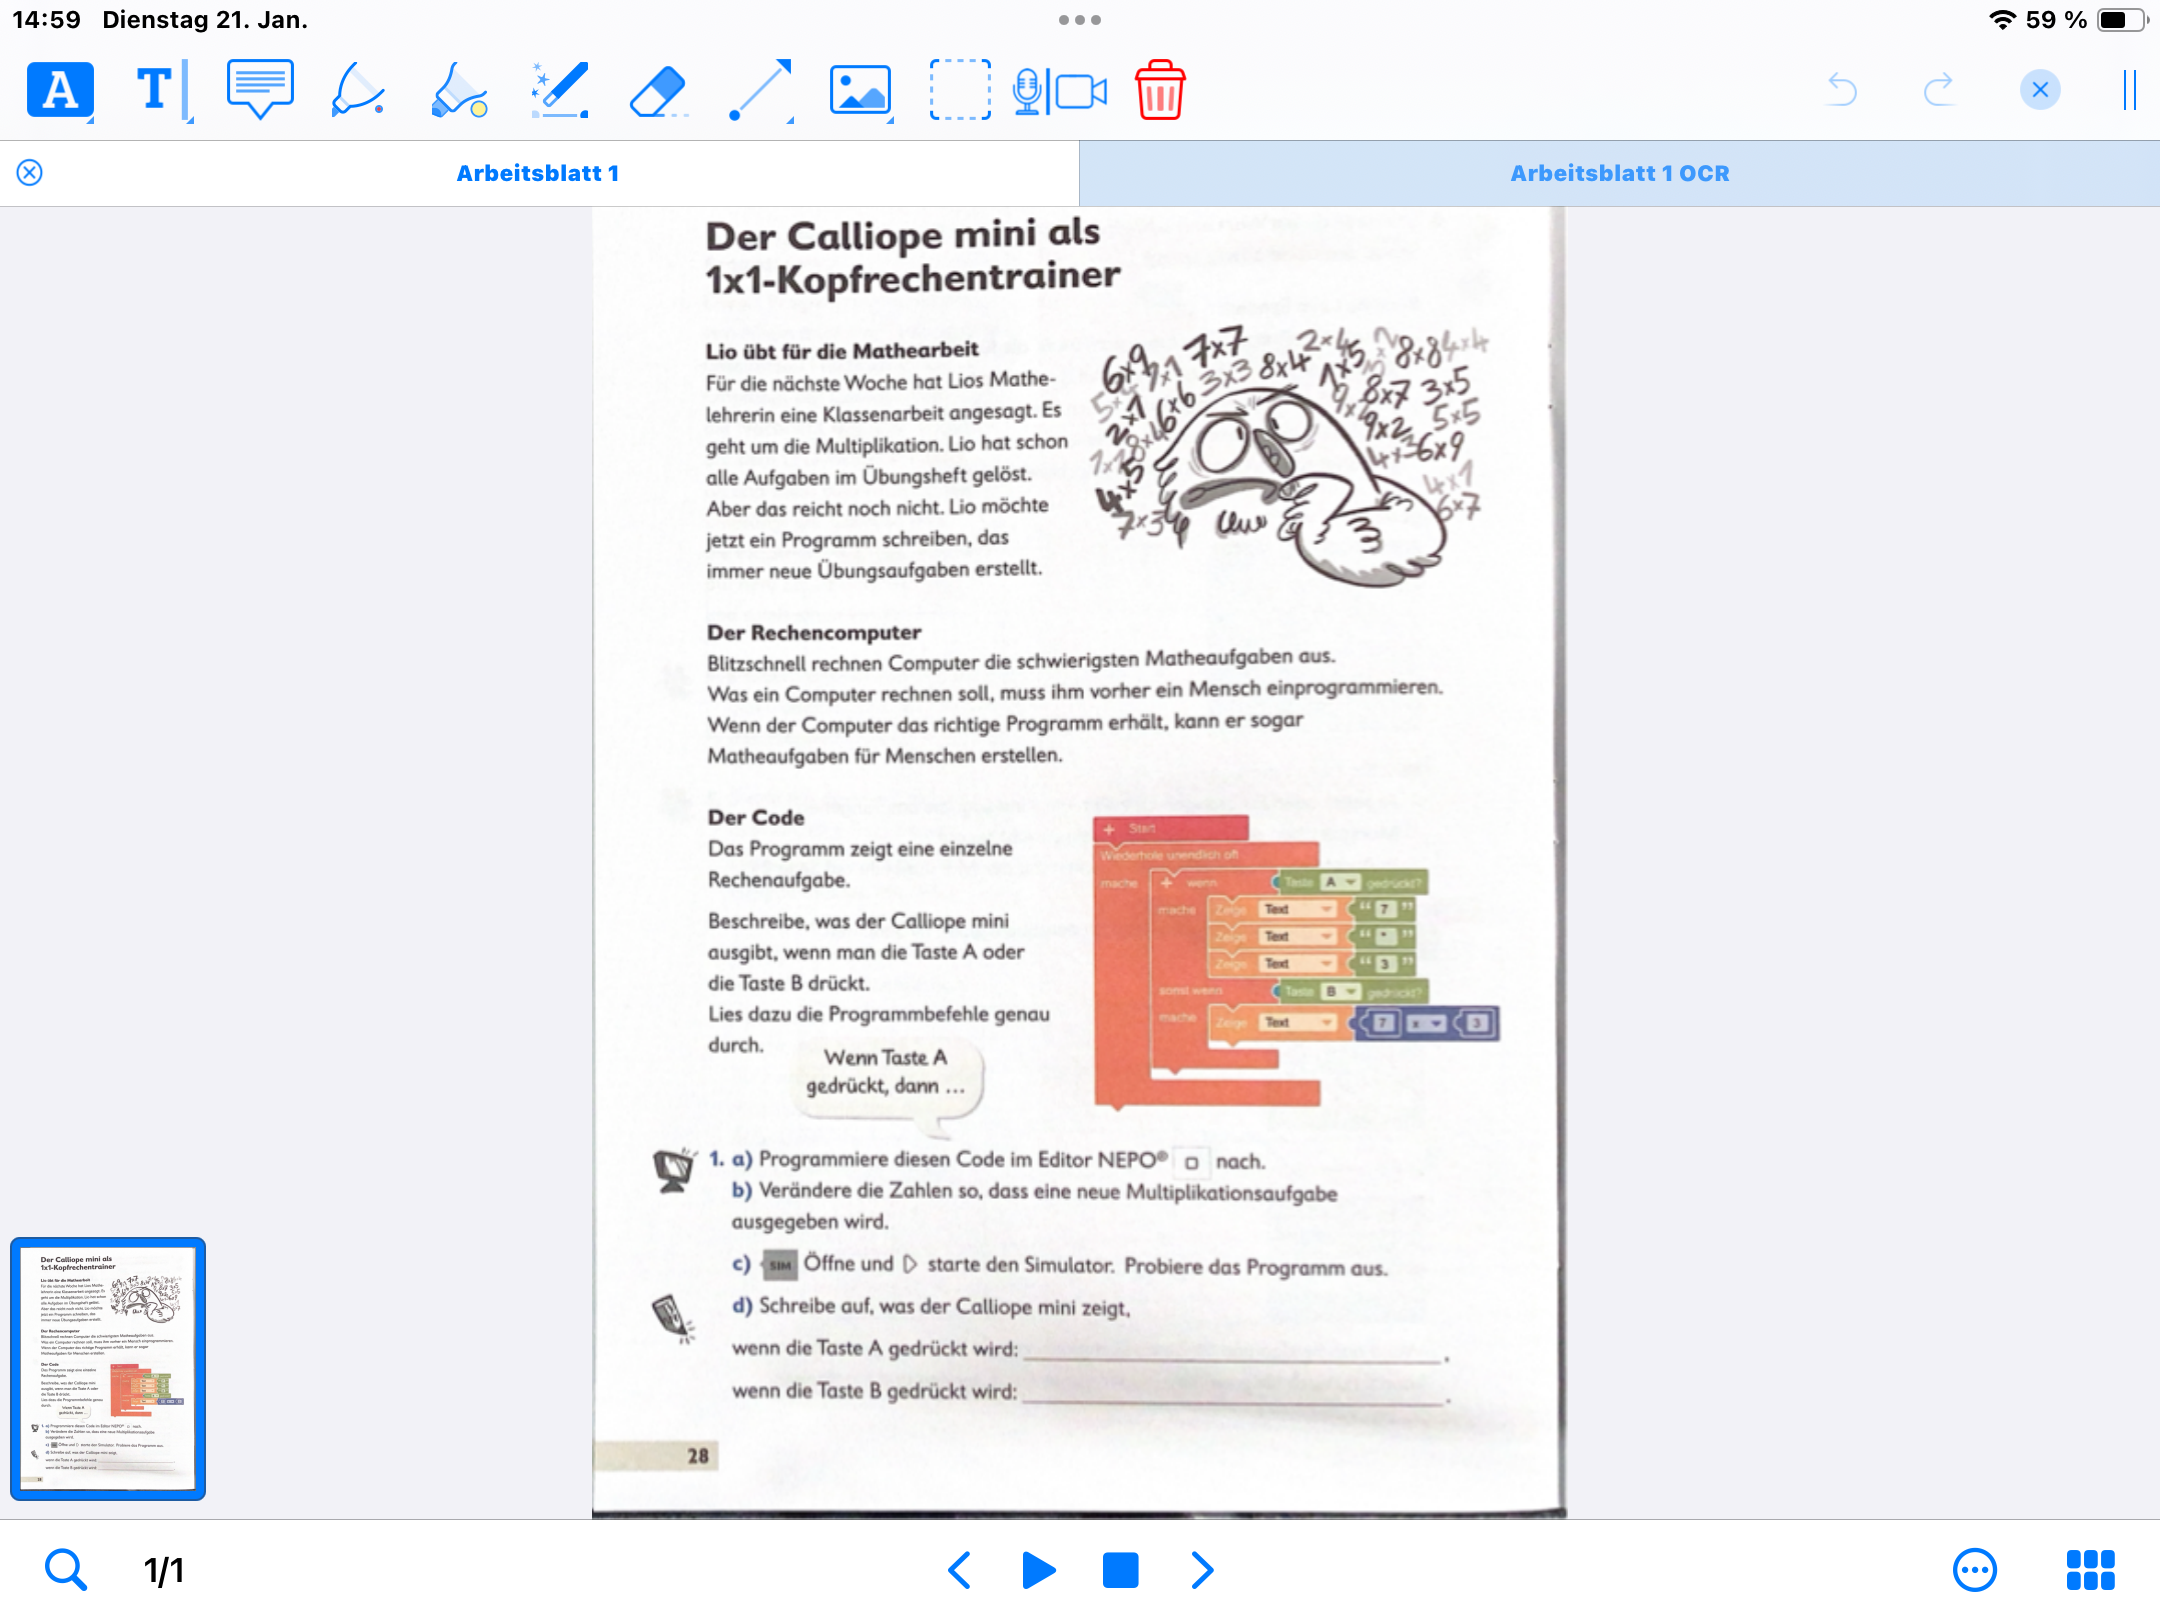Select the pen drawing tool

click(357, 90)
